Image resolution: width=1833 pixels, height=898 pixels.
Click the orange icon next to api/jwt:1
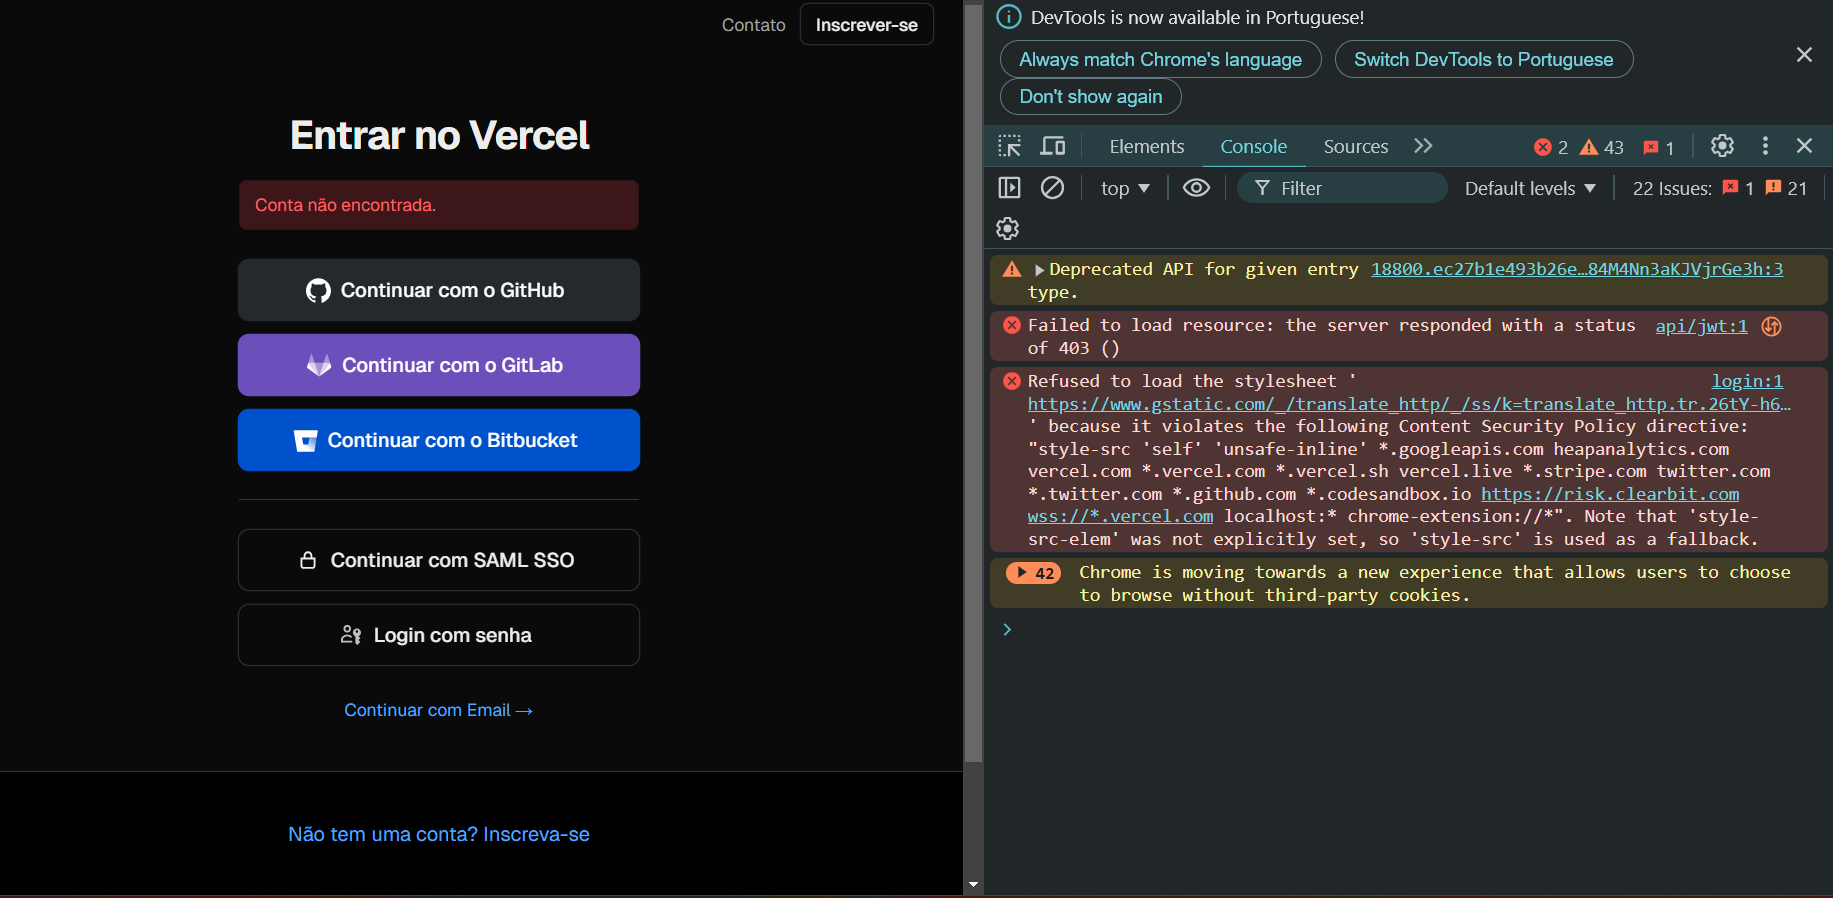tap(1771, 326)
